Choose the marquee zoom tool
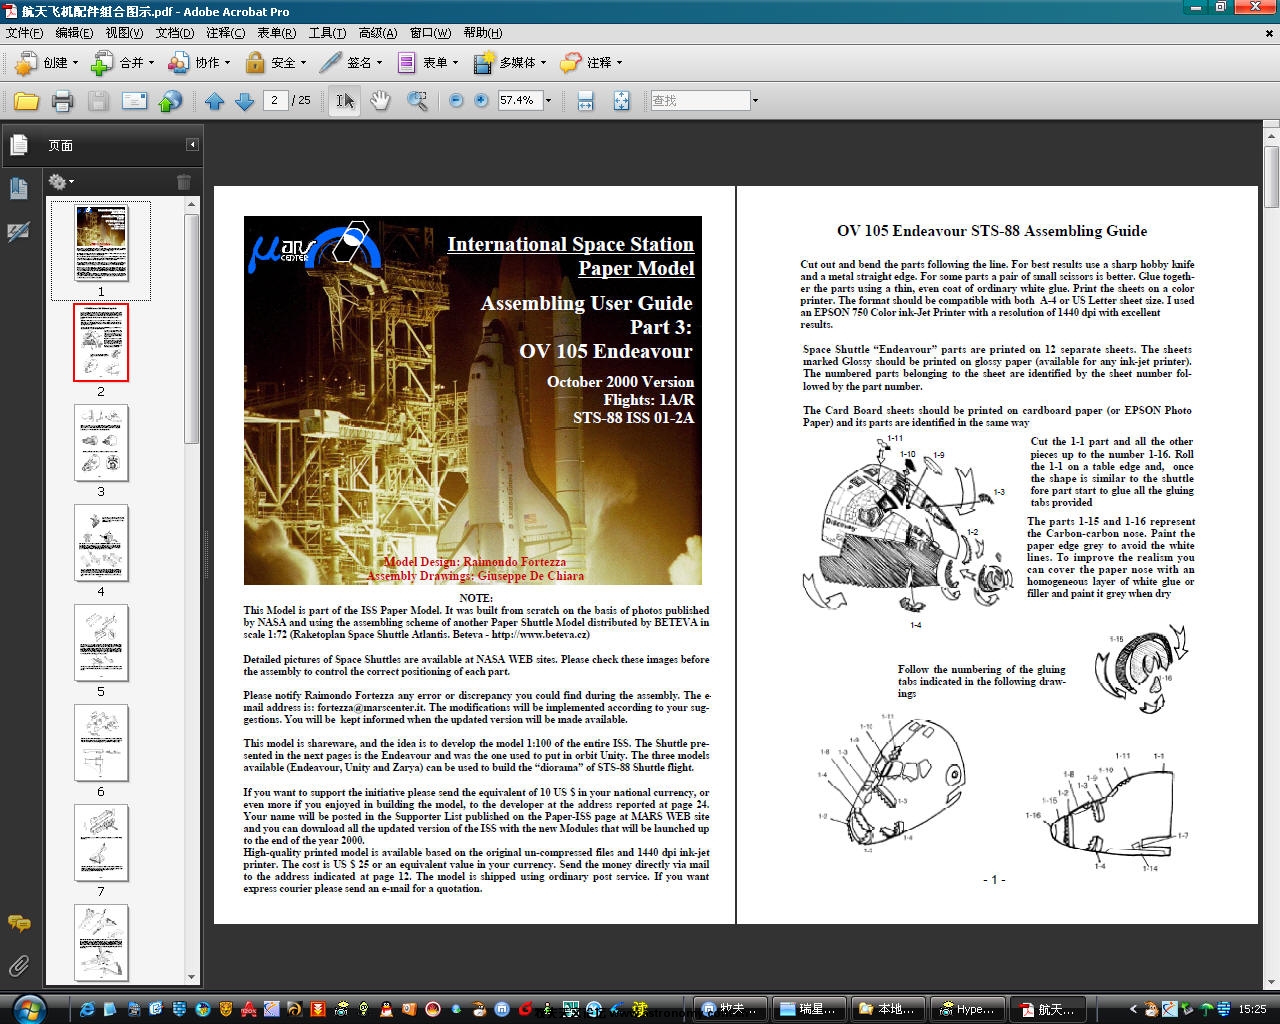The image size is (1280, 1024). pos(417,101)
